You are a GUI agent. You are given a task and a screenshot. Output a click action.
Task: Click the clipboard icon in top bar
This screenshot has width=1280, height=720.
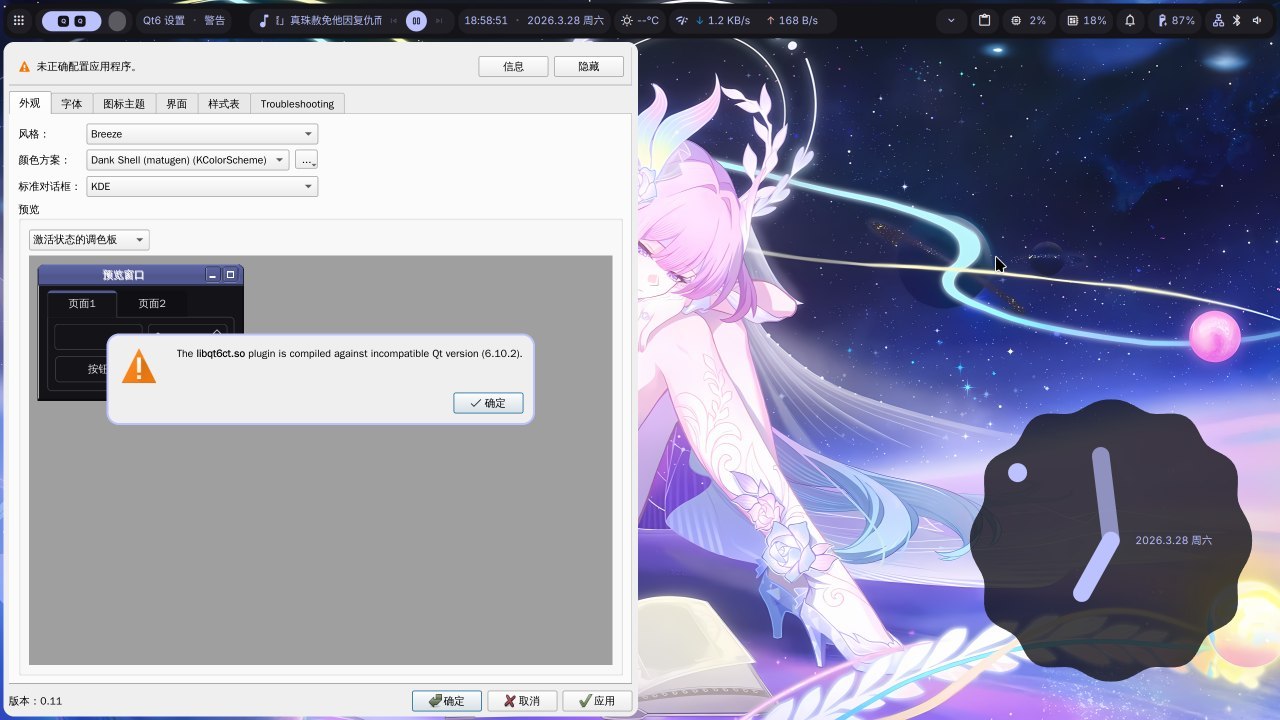coord(984,20)
